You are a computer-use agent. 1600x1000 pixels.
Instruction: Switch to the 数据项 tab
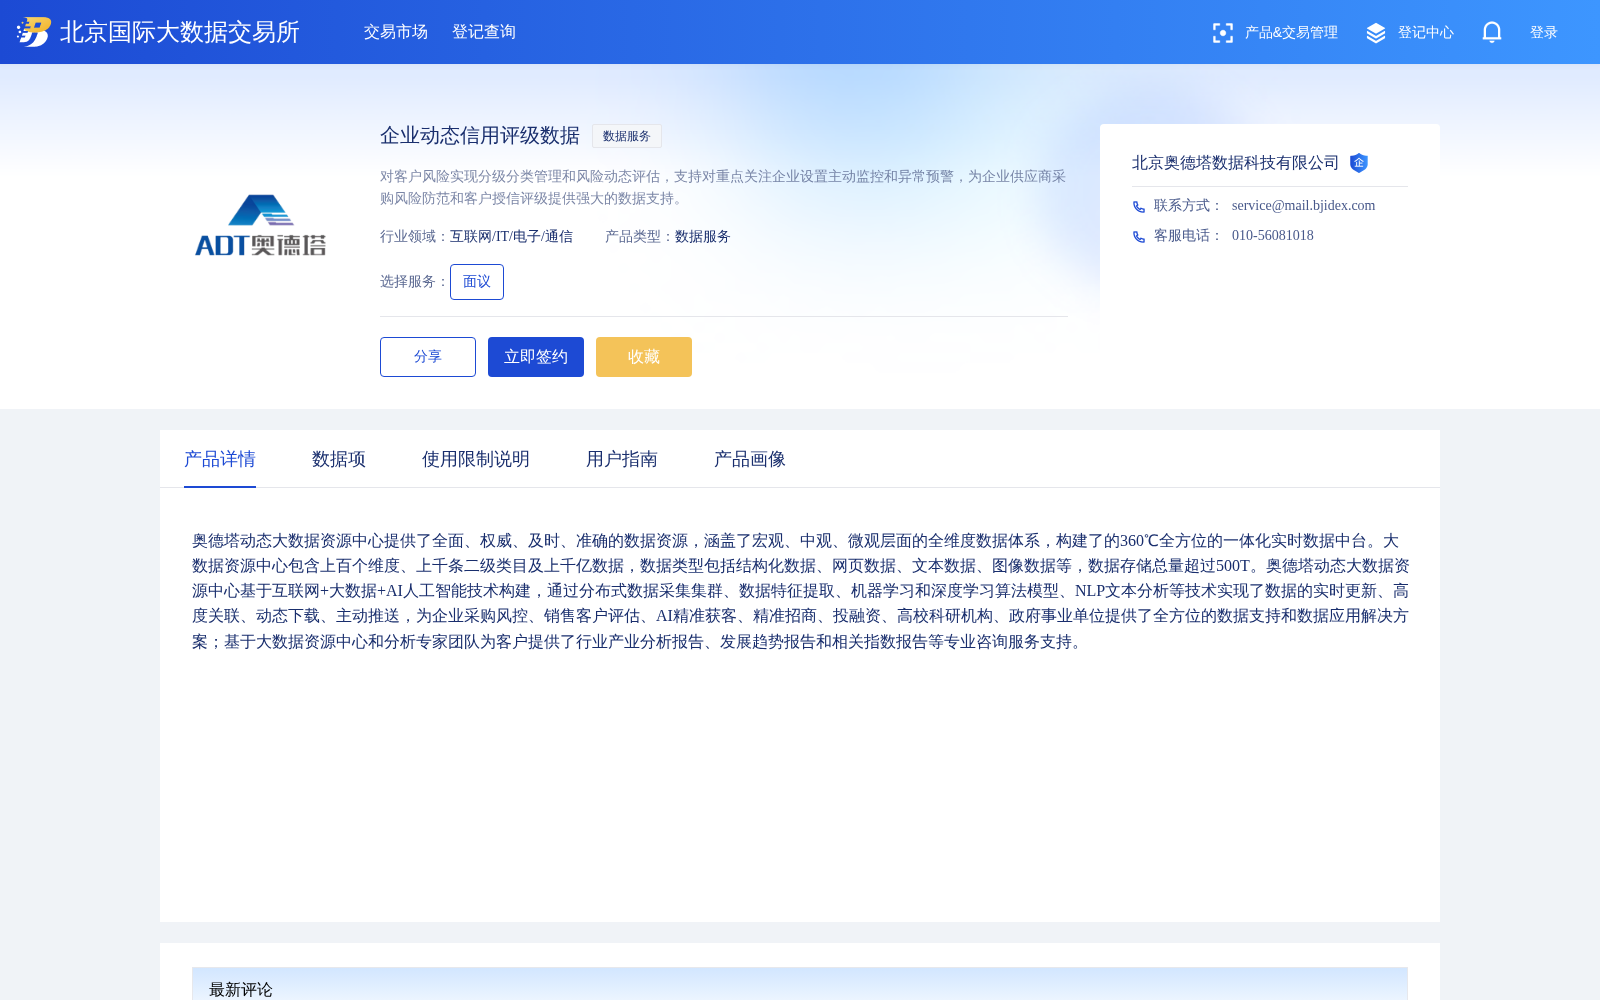pyautogui.click(x=339, y=459)
